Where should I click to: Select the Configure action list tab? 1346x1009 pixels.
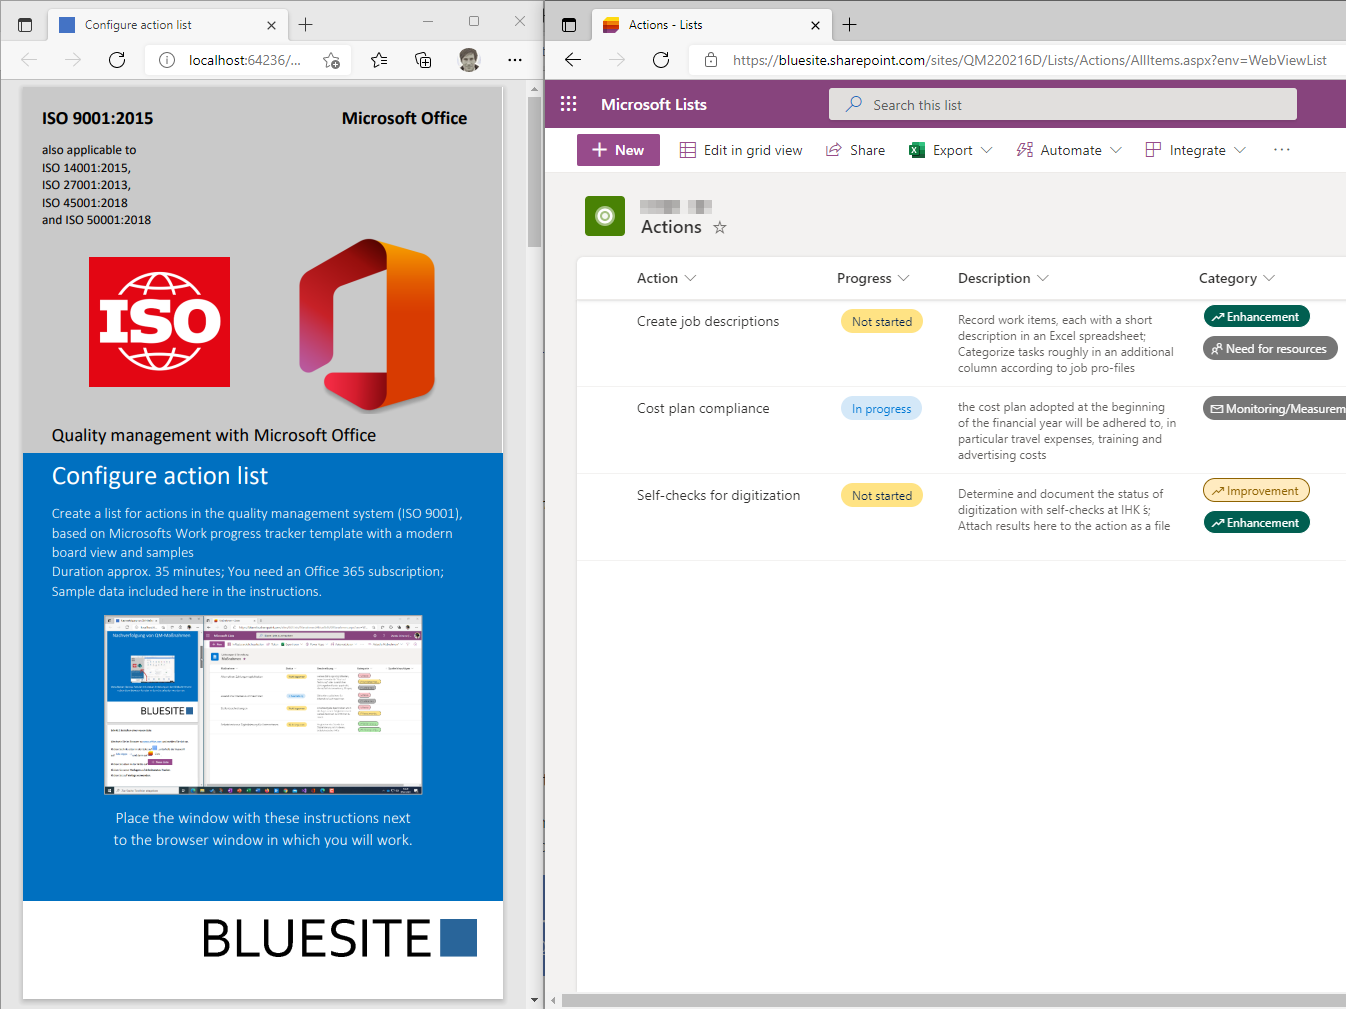coord(167,25)
